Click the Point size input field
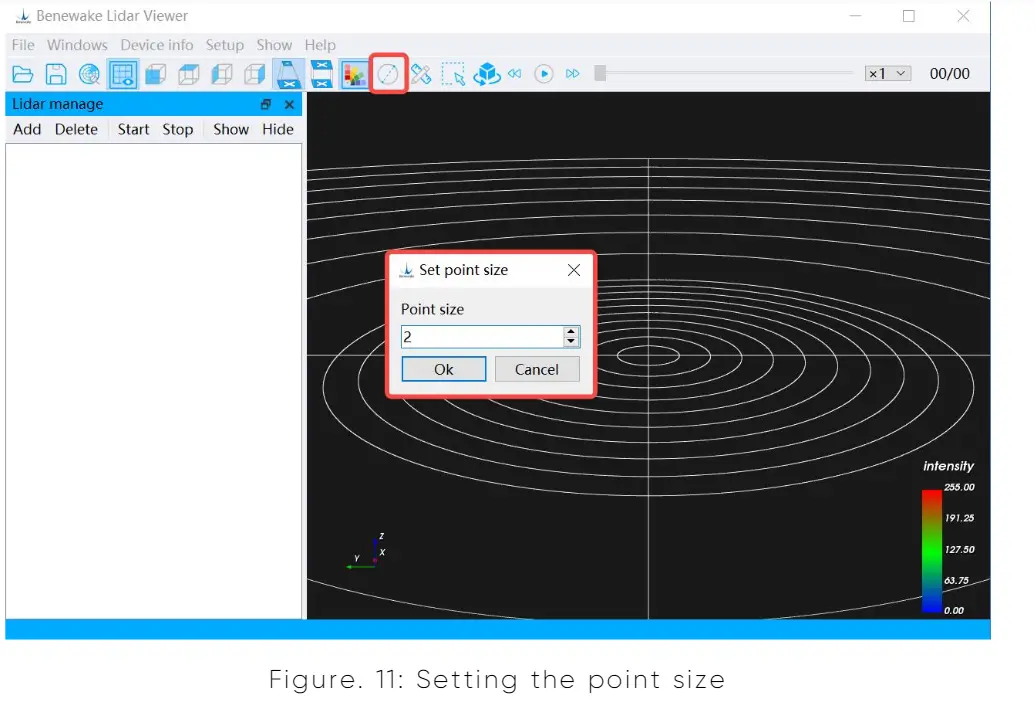Screen dimensions: 1035x701 click(x=482, y=337)
